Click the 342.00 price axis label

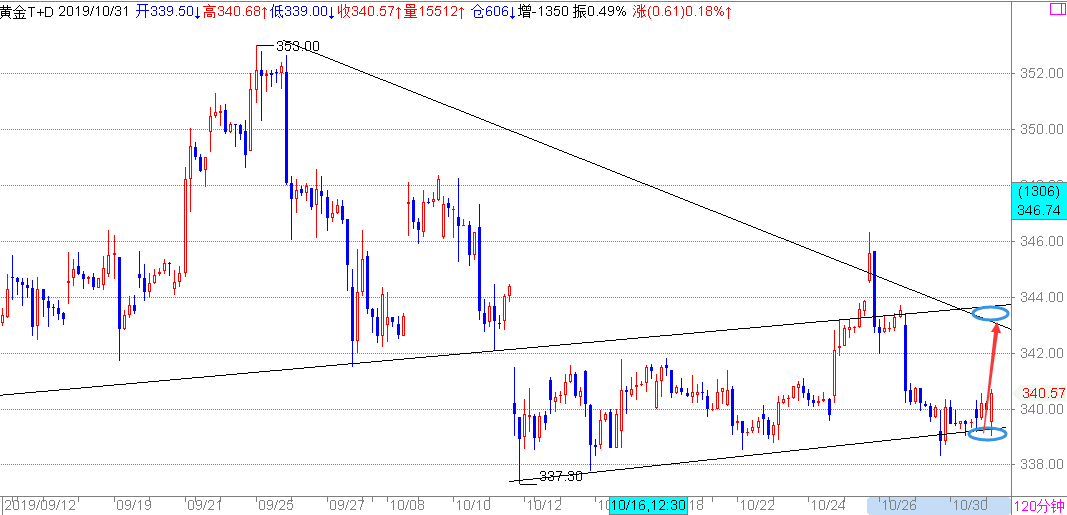click(1040, 353)
